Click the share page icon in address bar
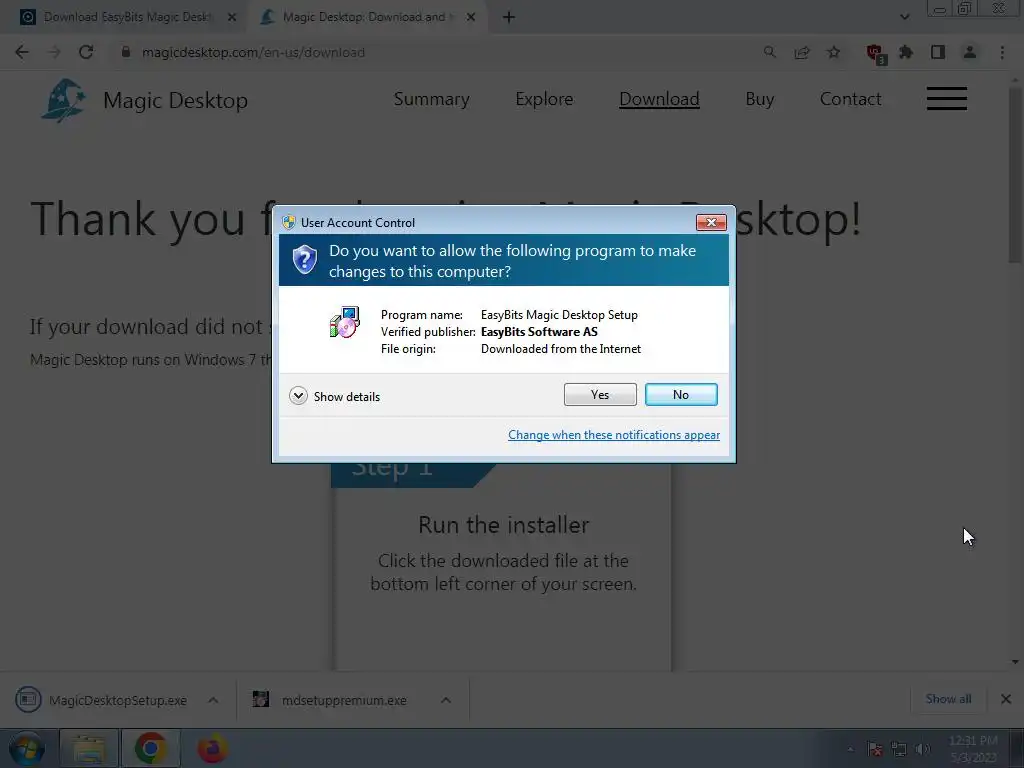This screenshot has width=1024, height=768. (x=802, y=52)
